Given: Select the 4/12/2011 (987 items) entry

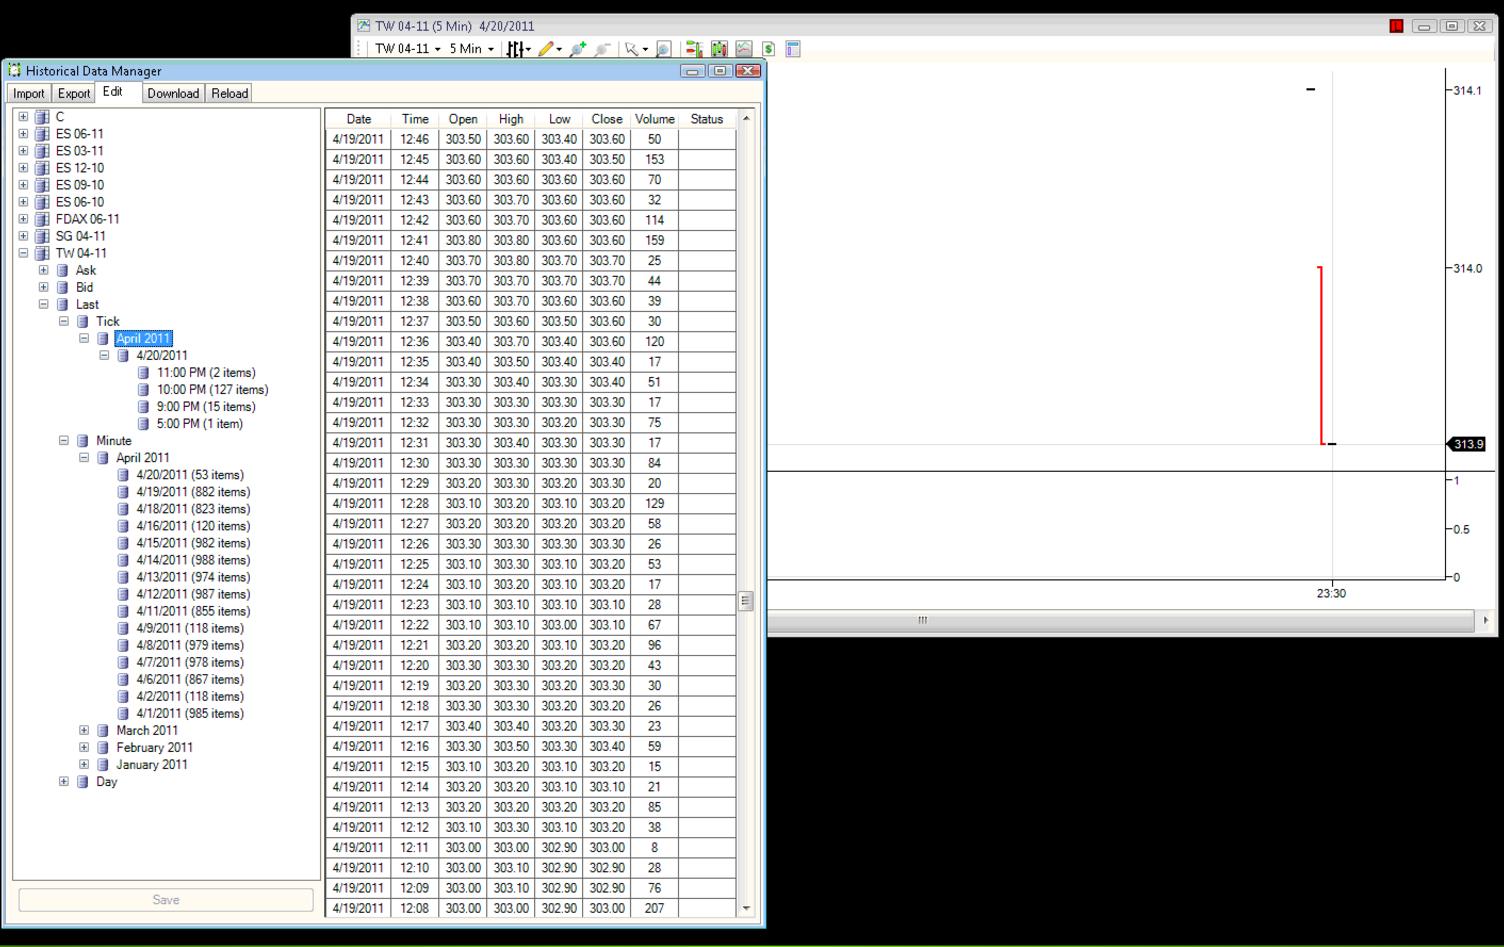Looking at the screenshot, I should [x=193, y=594].
